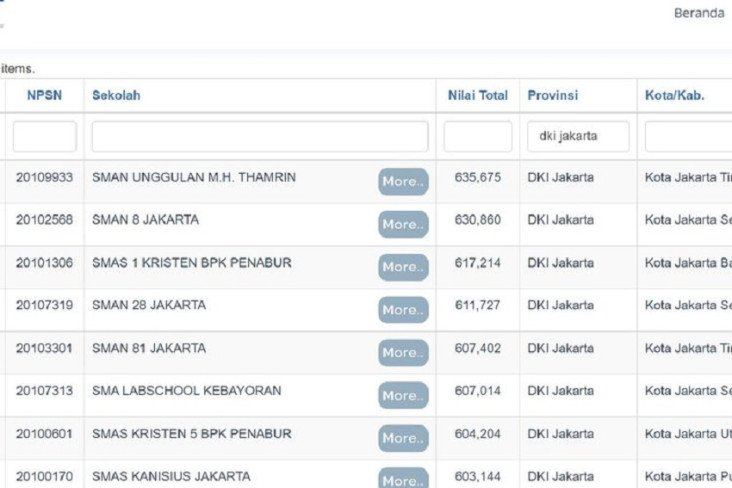
Task: Select NPSN 20102568 cell
Action: (x=44, y=220)
